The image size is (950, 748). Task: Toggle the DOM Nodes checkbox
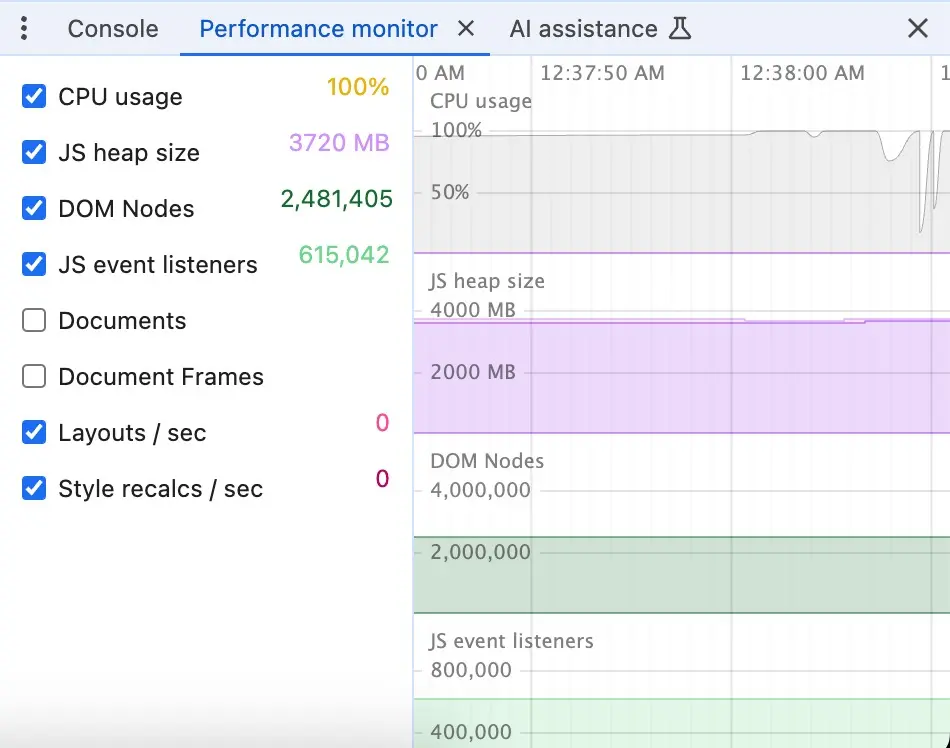point(34,208)
